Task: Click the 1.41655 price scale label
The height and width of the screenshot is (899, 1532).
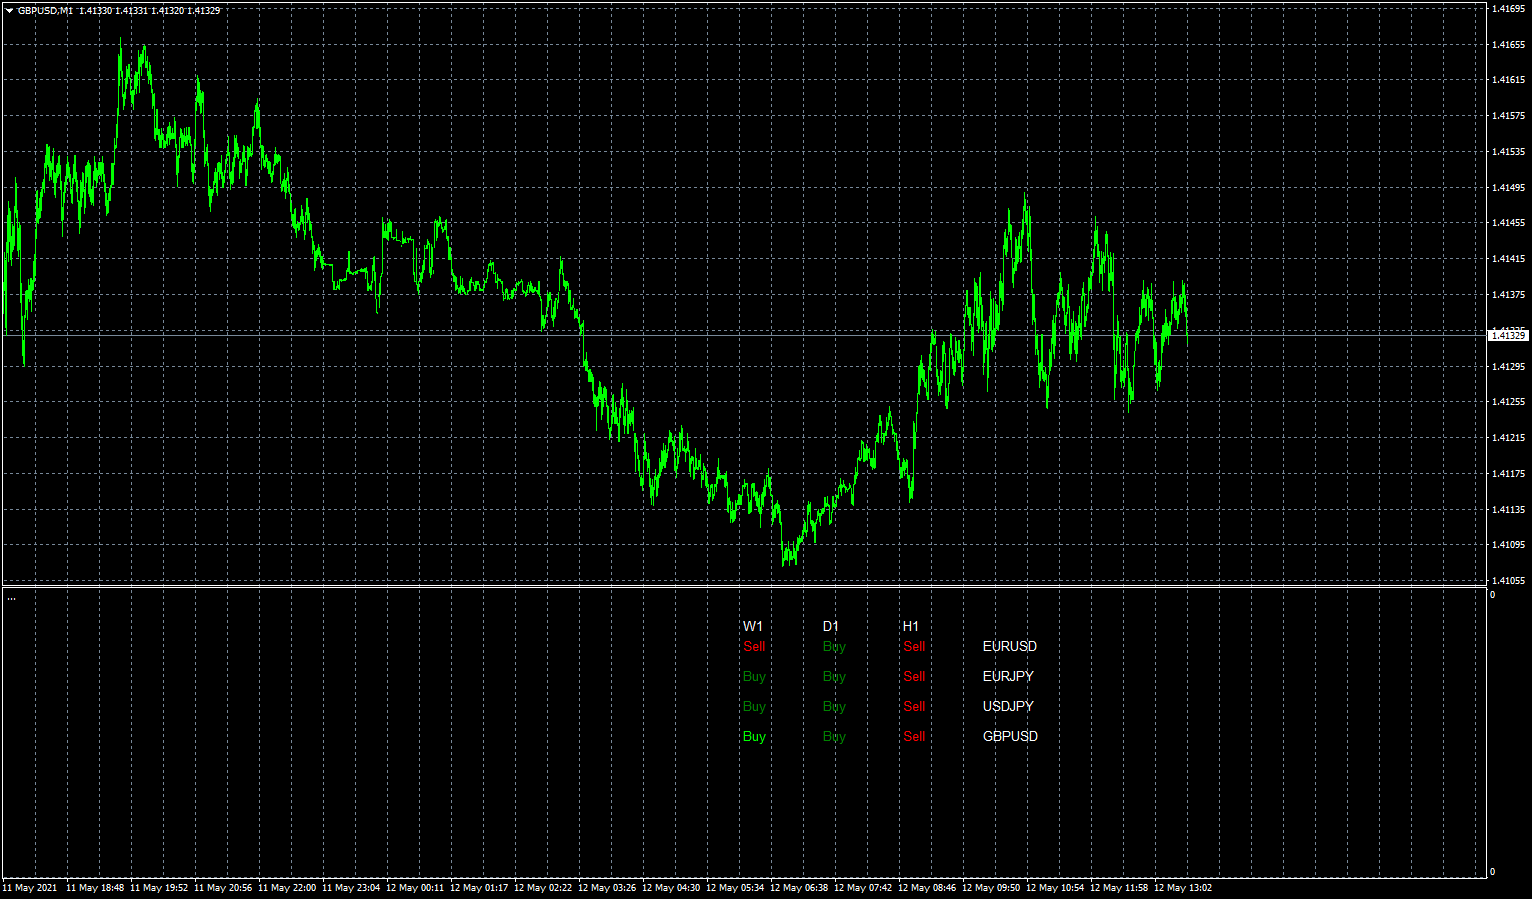Action: point(1508,44)
